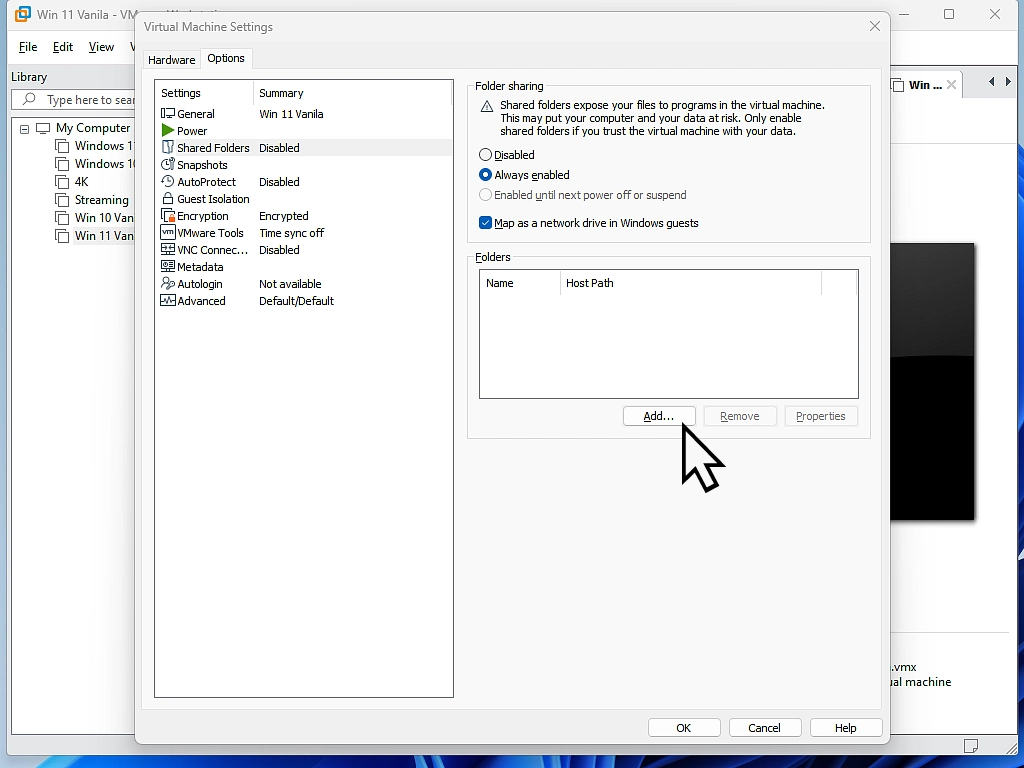
Task: Click the VNC Connections icon
Action: (x=168, y=249)
